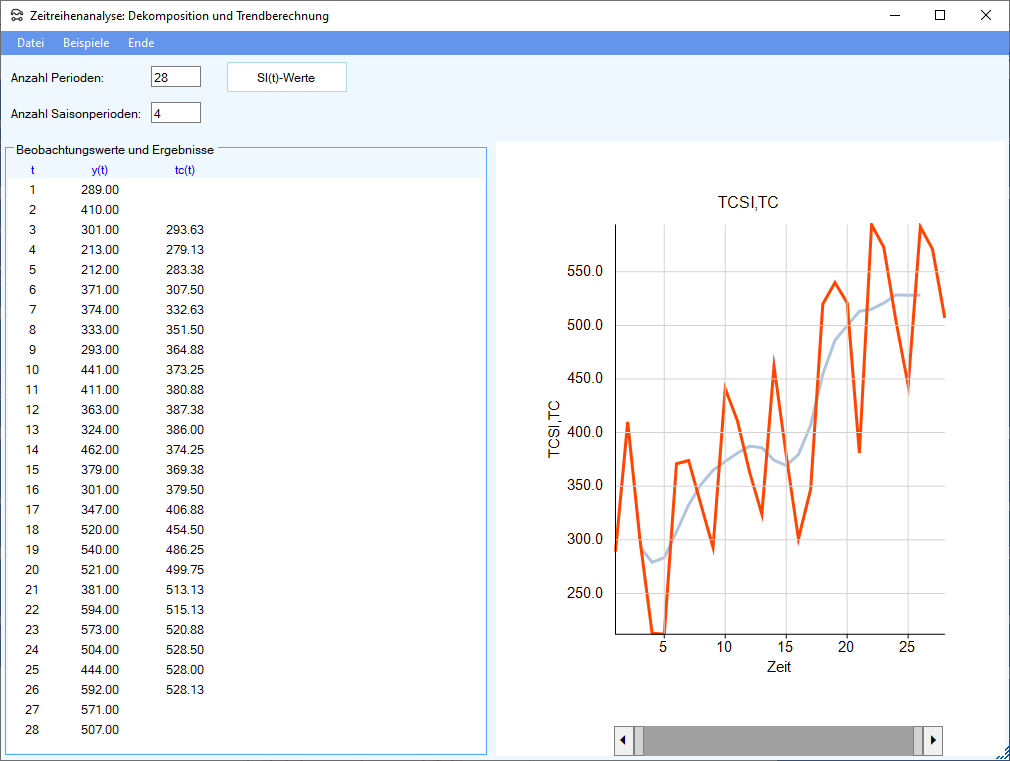
Task: Select the row with tc(t) value 293.63
Action: [185, 230]
